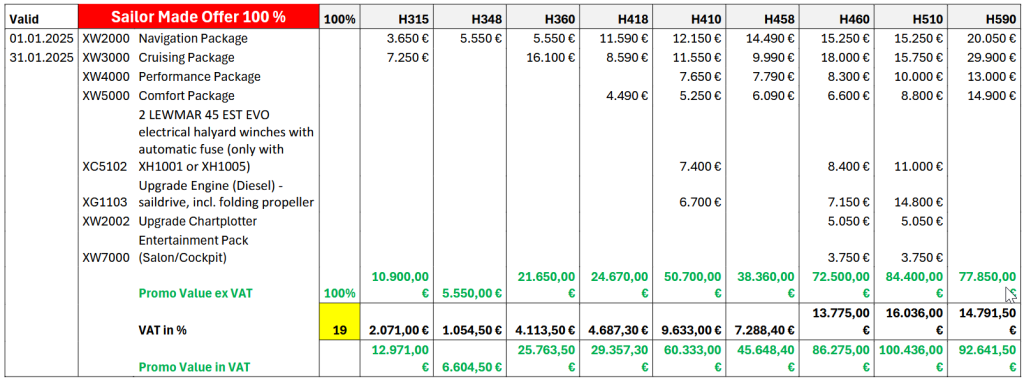Click the 'Promo Value in VAT' label
Image resolution: width=1024 pixels, height=381 pixels.
pos(194,368)
